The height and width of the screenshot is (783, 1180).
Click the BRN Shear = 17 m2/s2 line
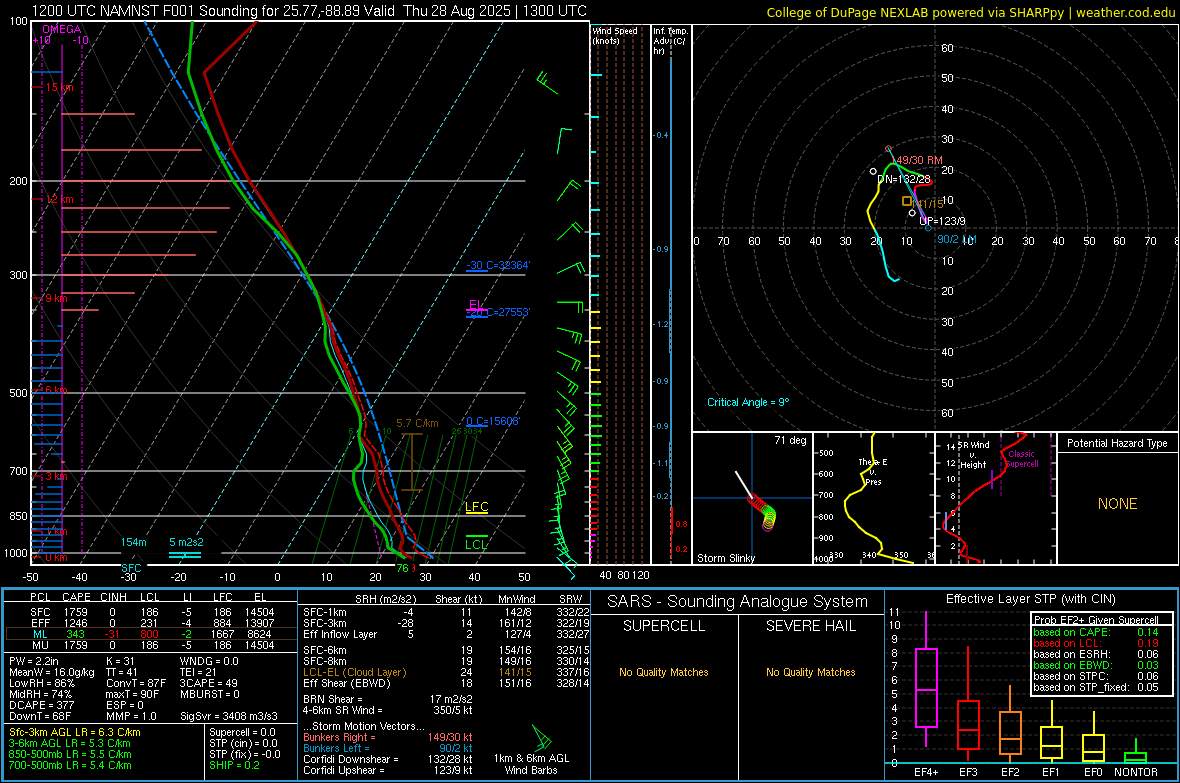pos(388,699)
